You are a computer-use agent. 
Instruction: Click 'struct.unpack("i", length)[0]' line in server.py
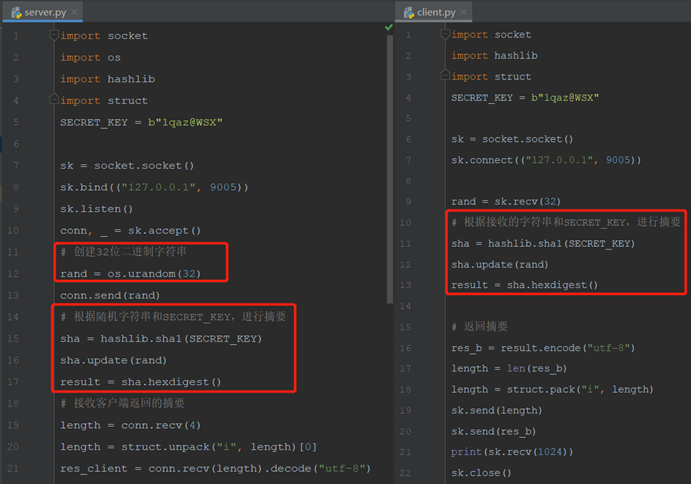[x=188, y=447]
